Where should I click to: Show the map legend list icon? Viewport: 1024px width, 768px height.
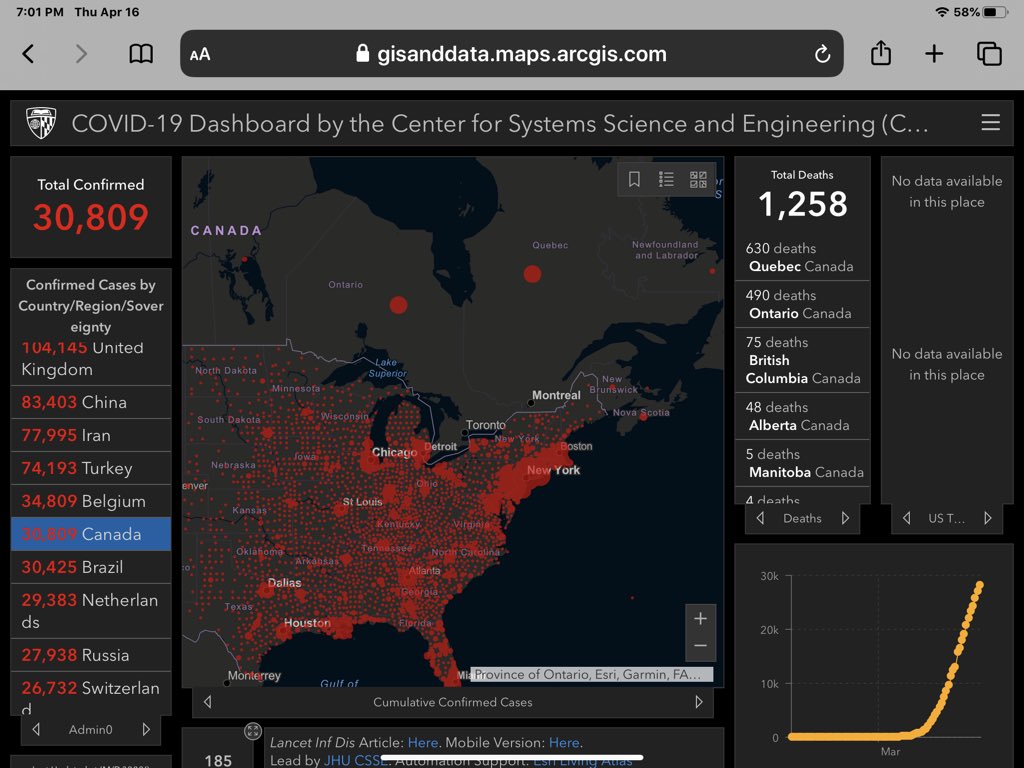[666, 179]
